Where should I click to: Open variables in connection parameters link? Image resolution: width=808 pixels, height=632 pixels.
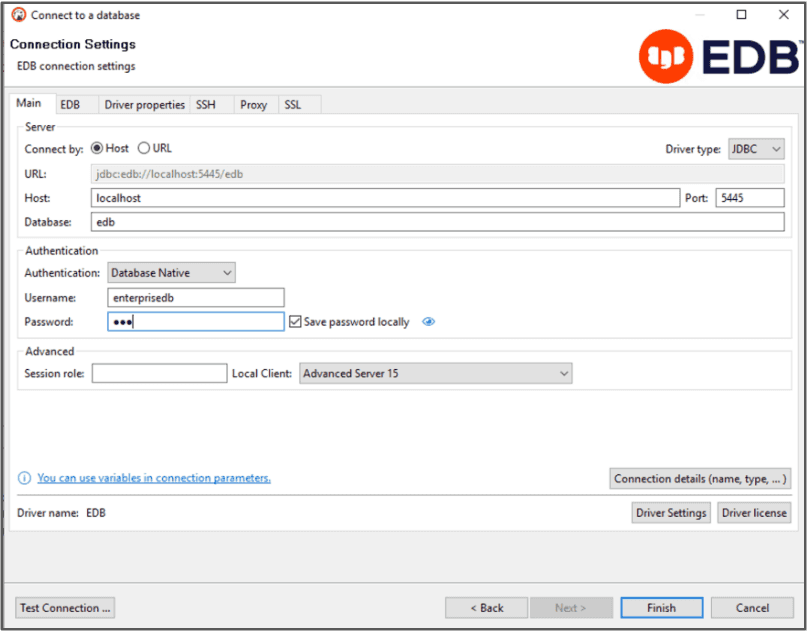click(x=154, y=478)
